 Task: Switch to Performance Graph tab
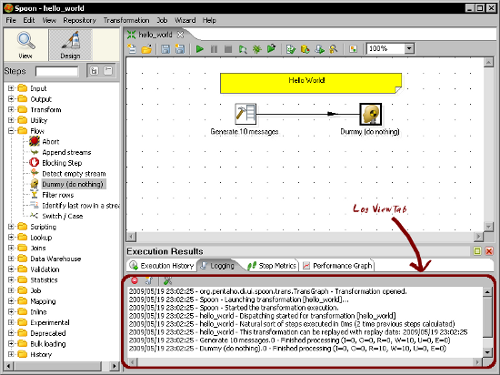[338, 266]
